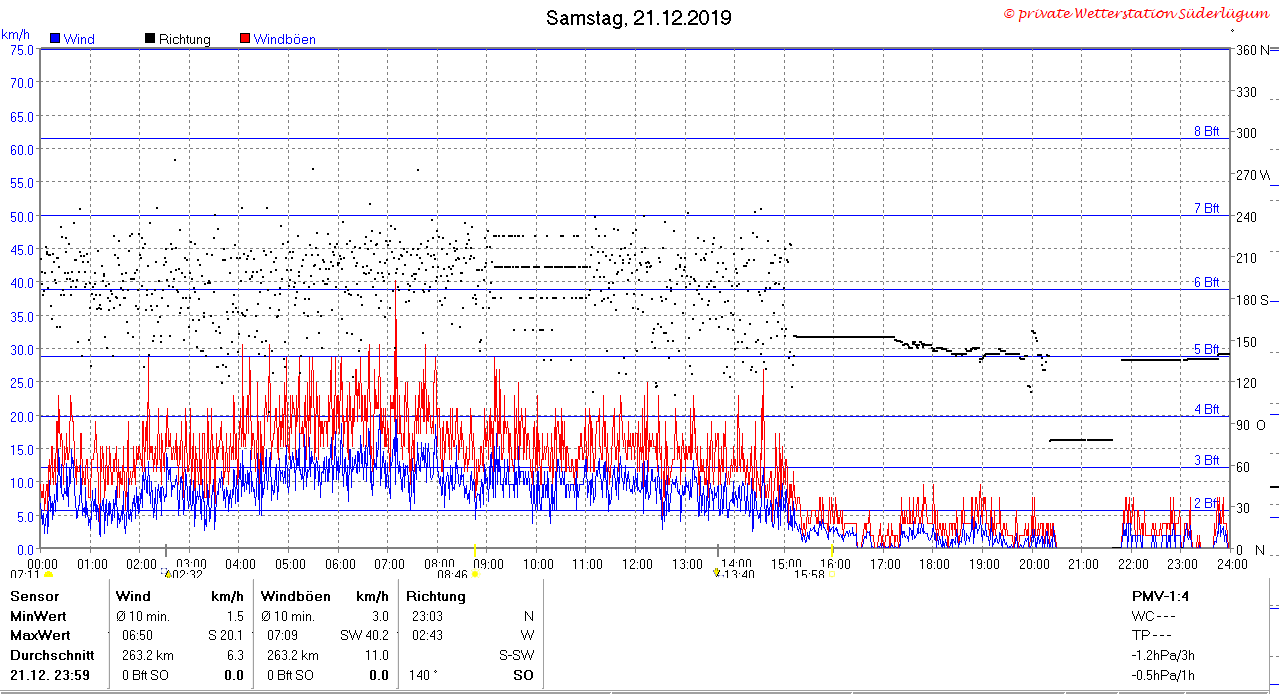Click the yellow sun marker at 07:11
This screenshot has height=694, width=1280.
[48, 576]
